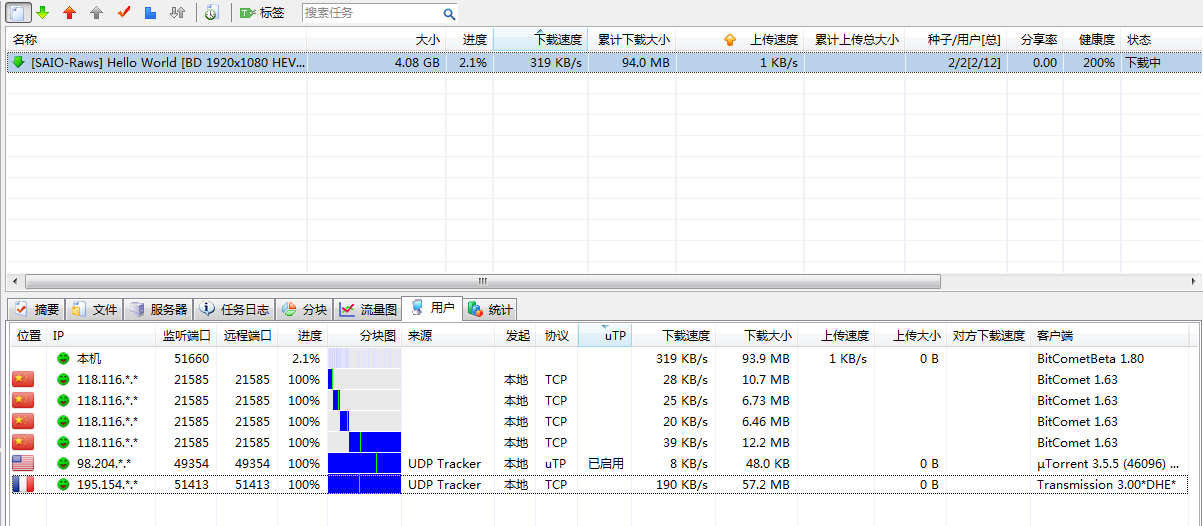Viewport: 1203px width, 526px height.
Task: Click the gray up-down arrows toolbar icon
Action: click(177, 13)
